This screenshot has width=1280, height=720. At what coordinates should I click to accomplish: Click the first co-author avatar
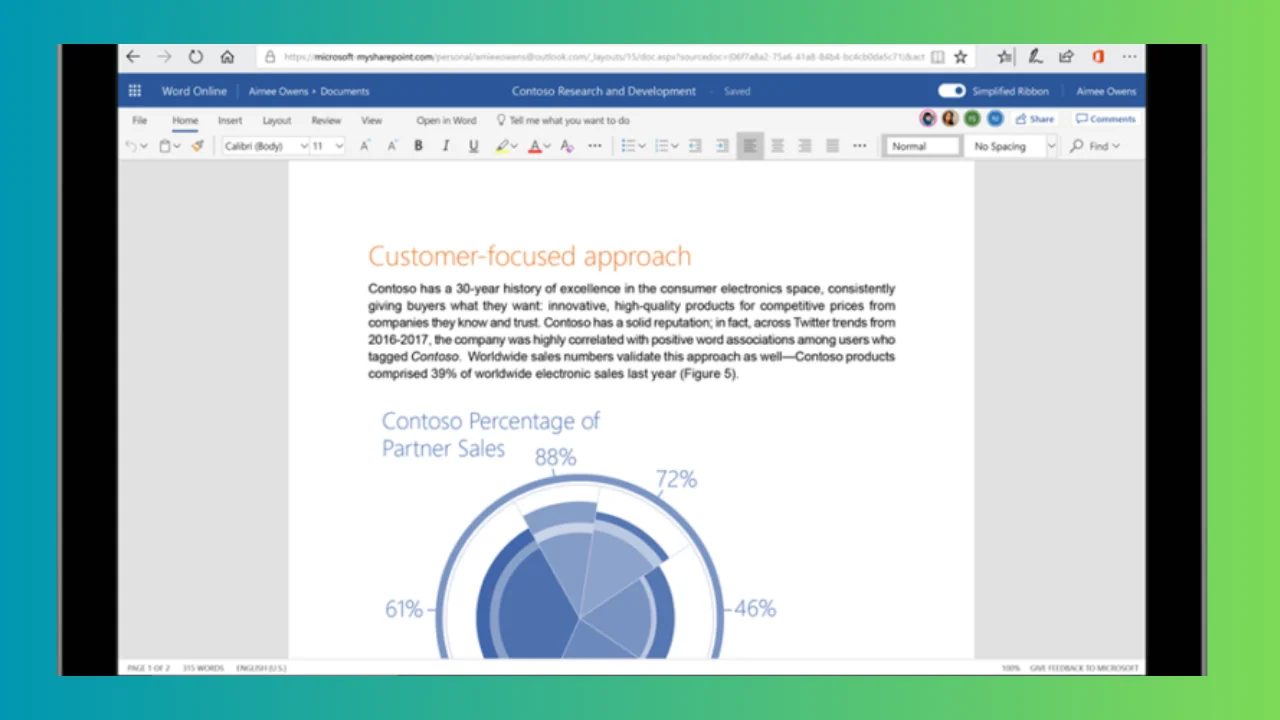click(928, 119)
